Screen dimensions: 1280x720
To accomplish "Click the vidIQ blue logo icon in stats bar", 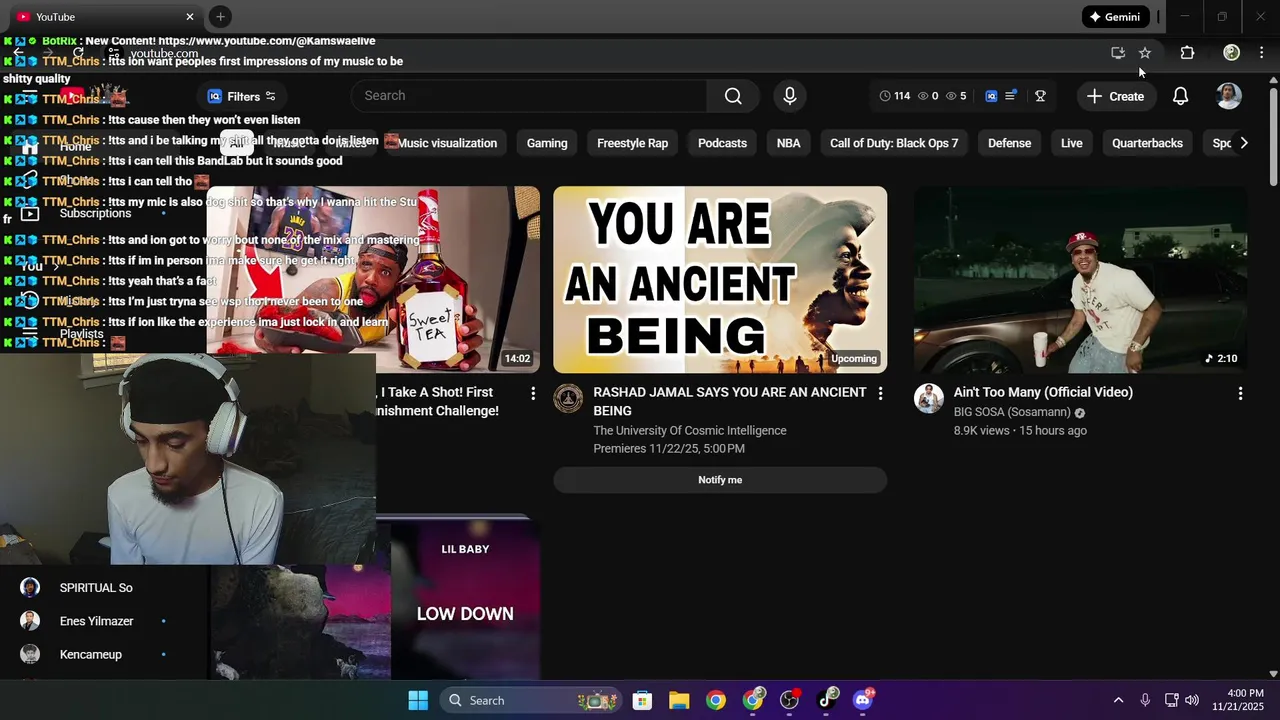I will pos(991,96).
